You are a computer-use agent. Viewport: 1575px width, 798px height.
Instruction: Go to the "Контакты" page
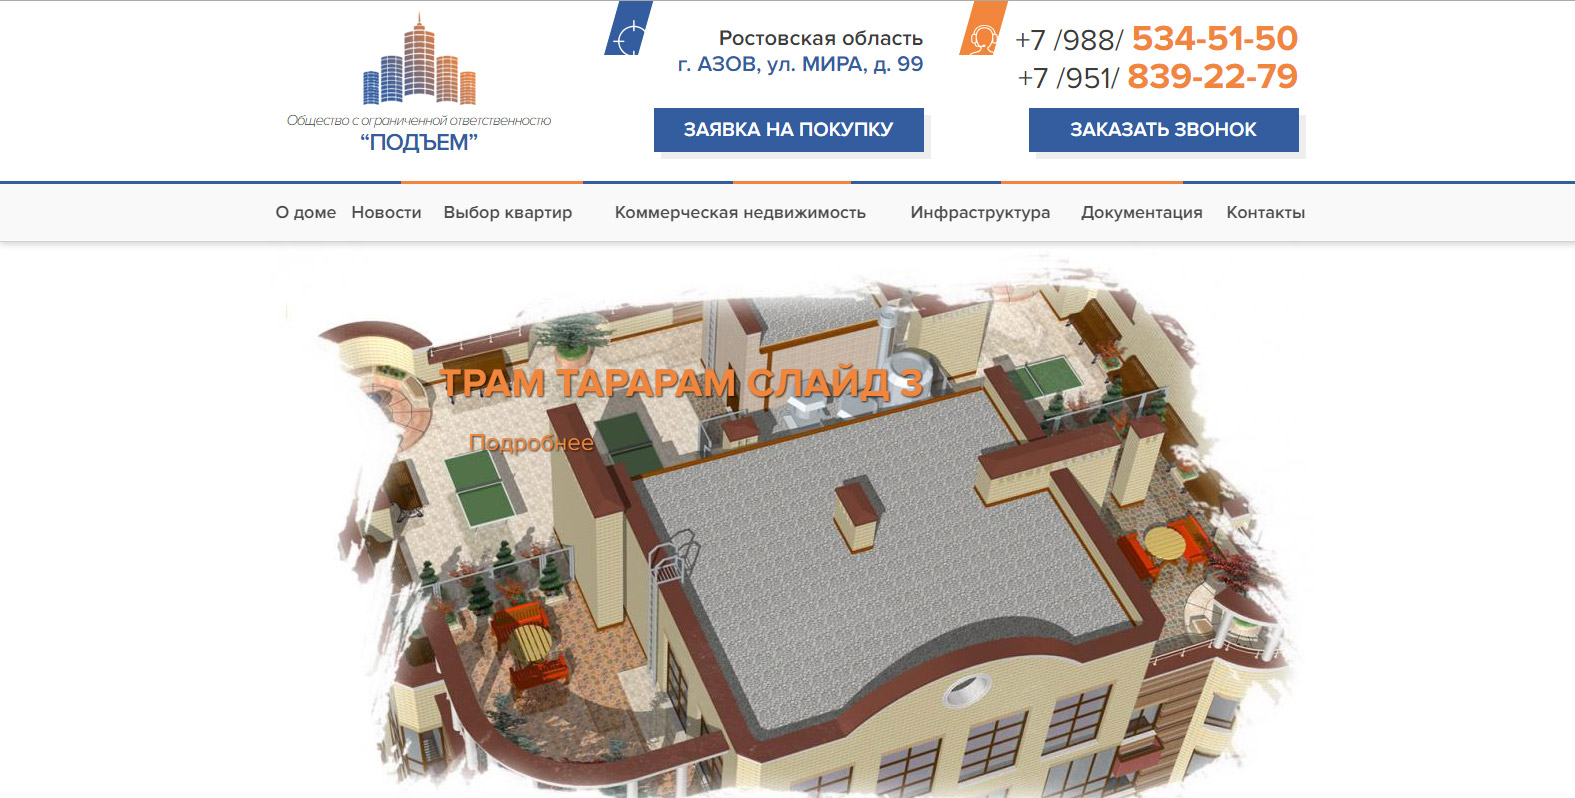point(1265,212)
